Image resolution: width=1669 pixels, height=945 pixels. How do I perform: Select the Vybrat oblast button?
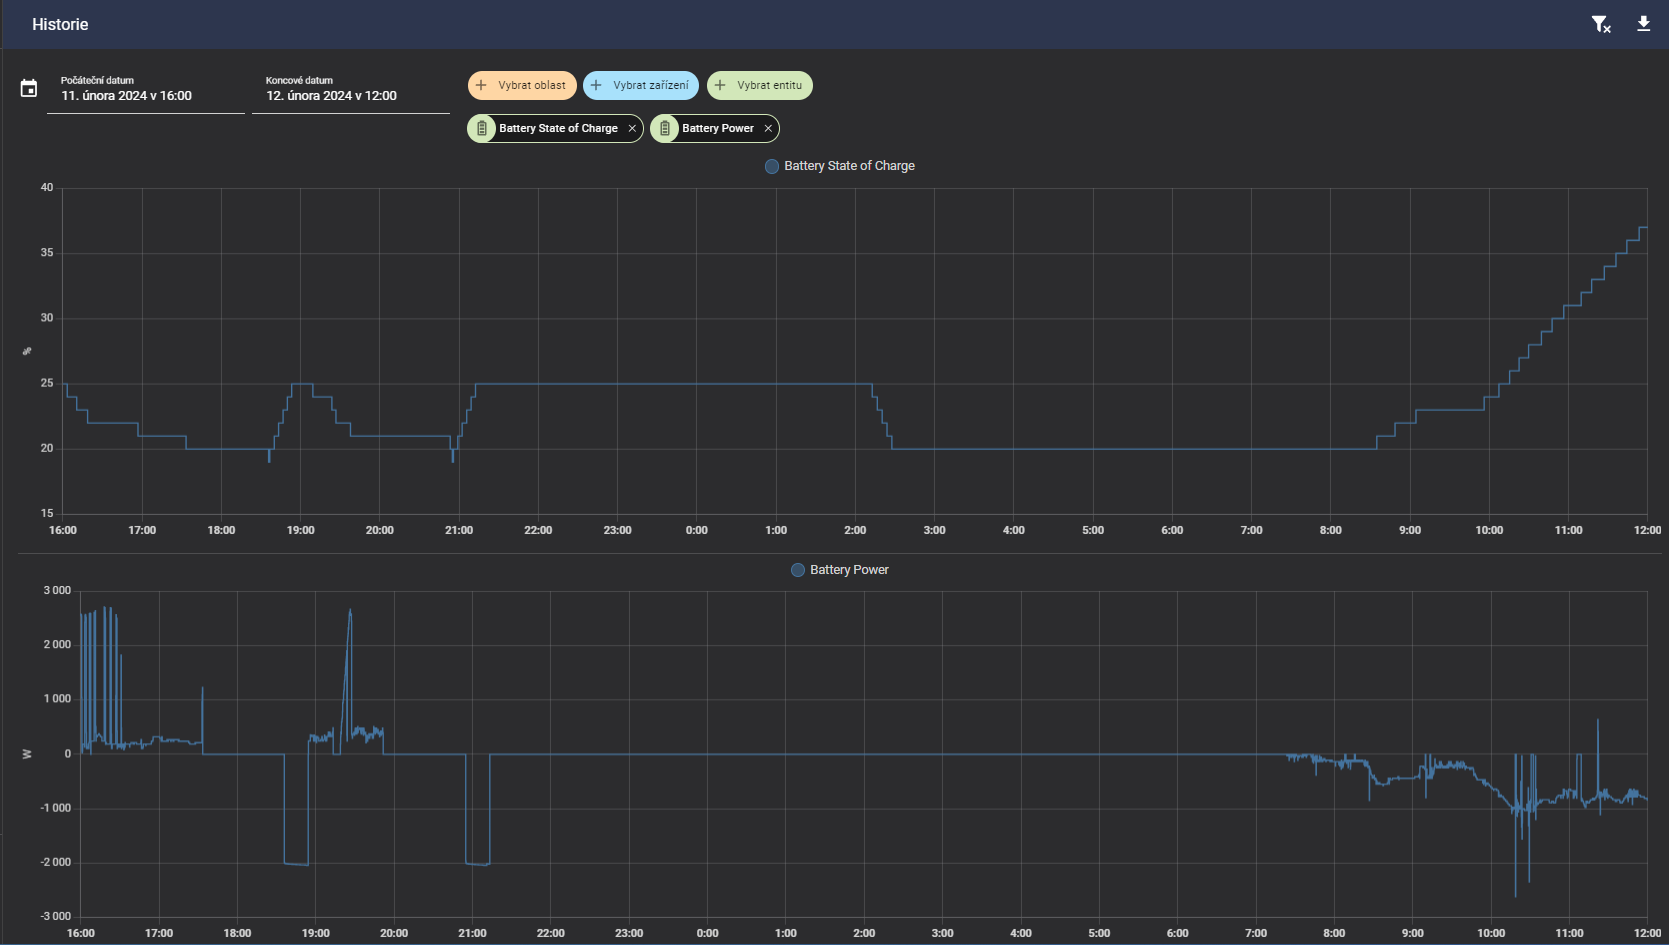point(522,85)
